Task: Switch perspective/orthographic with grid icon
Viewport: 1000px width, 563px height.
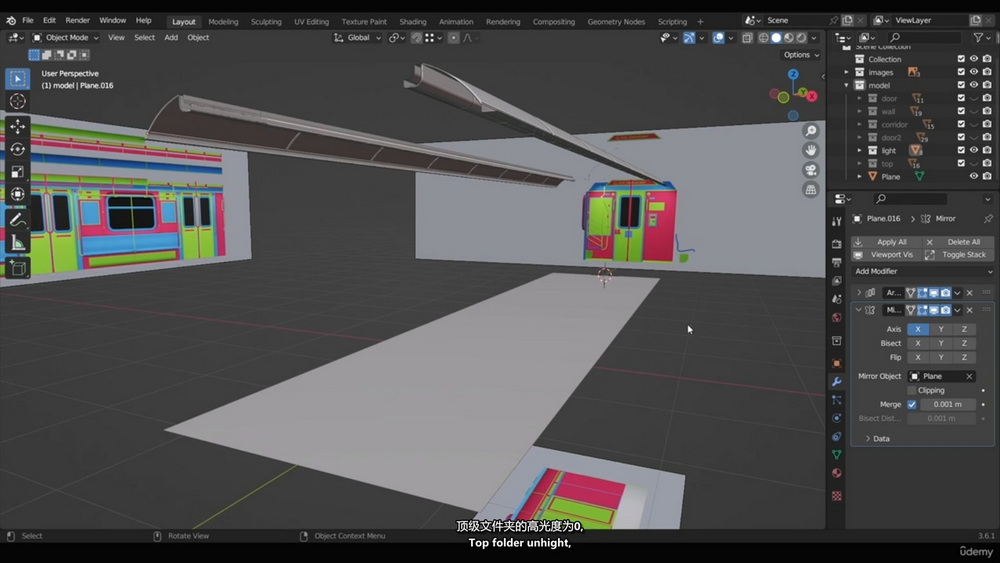Action: [811, 190]
